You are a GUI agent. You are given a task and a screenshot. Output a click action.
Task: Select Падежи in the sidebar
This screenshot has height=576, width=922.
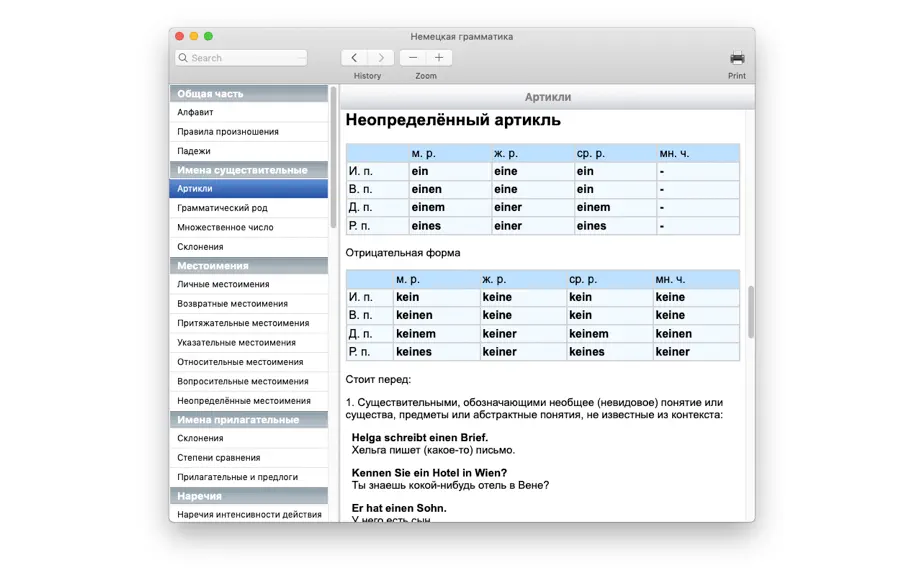point(249,151)
